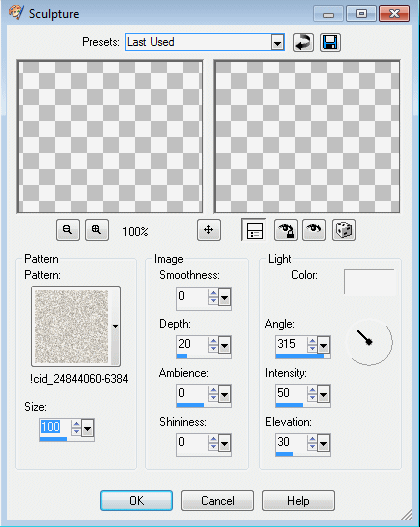Close the Sculpture dialog with X
The image size is (420, 527).
pos(394,14)
